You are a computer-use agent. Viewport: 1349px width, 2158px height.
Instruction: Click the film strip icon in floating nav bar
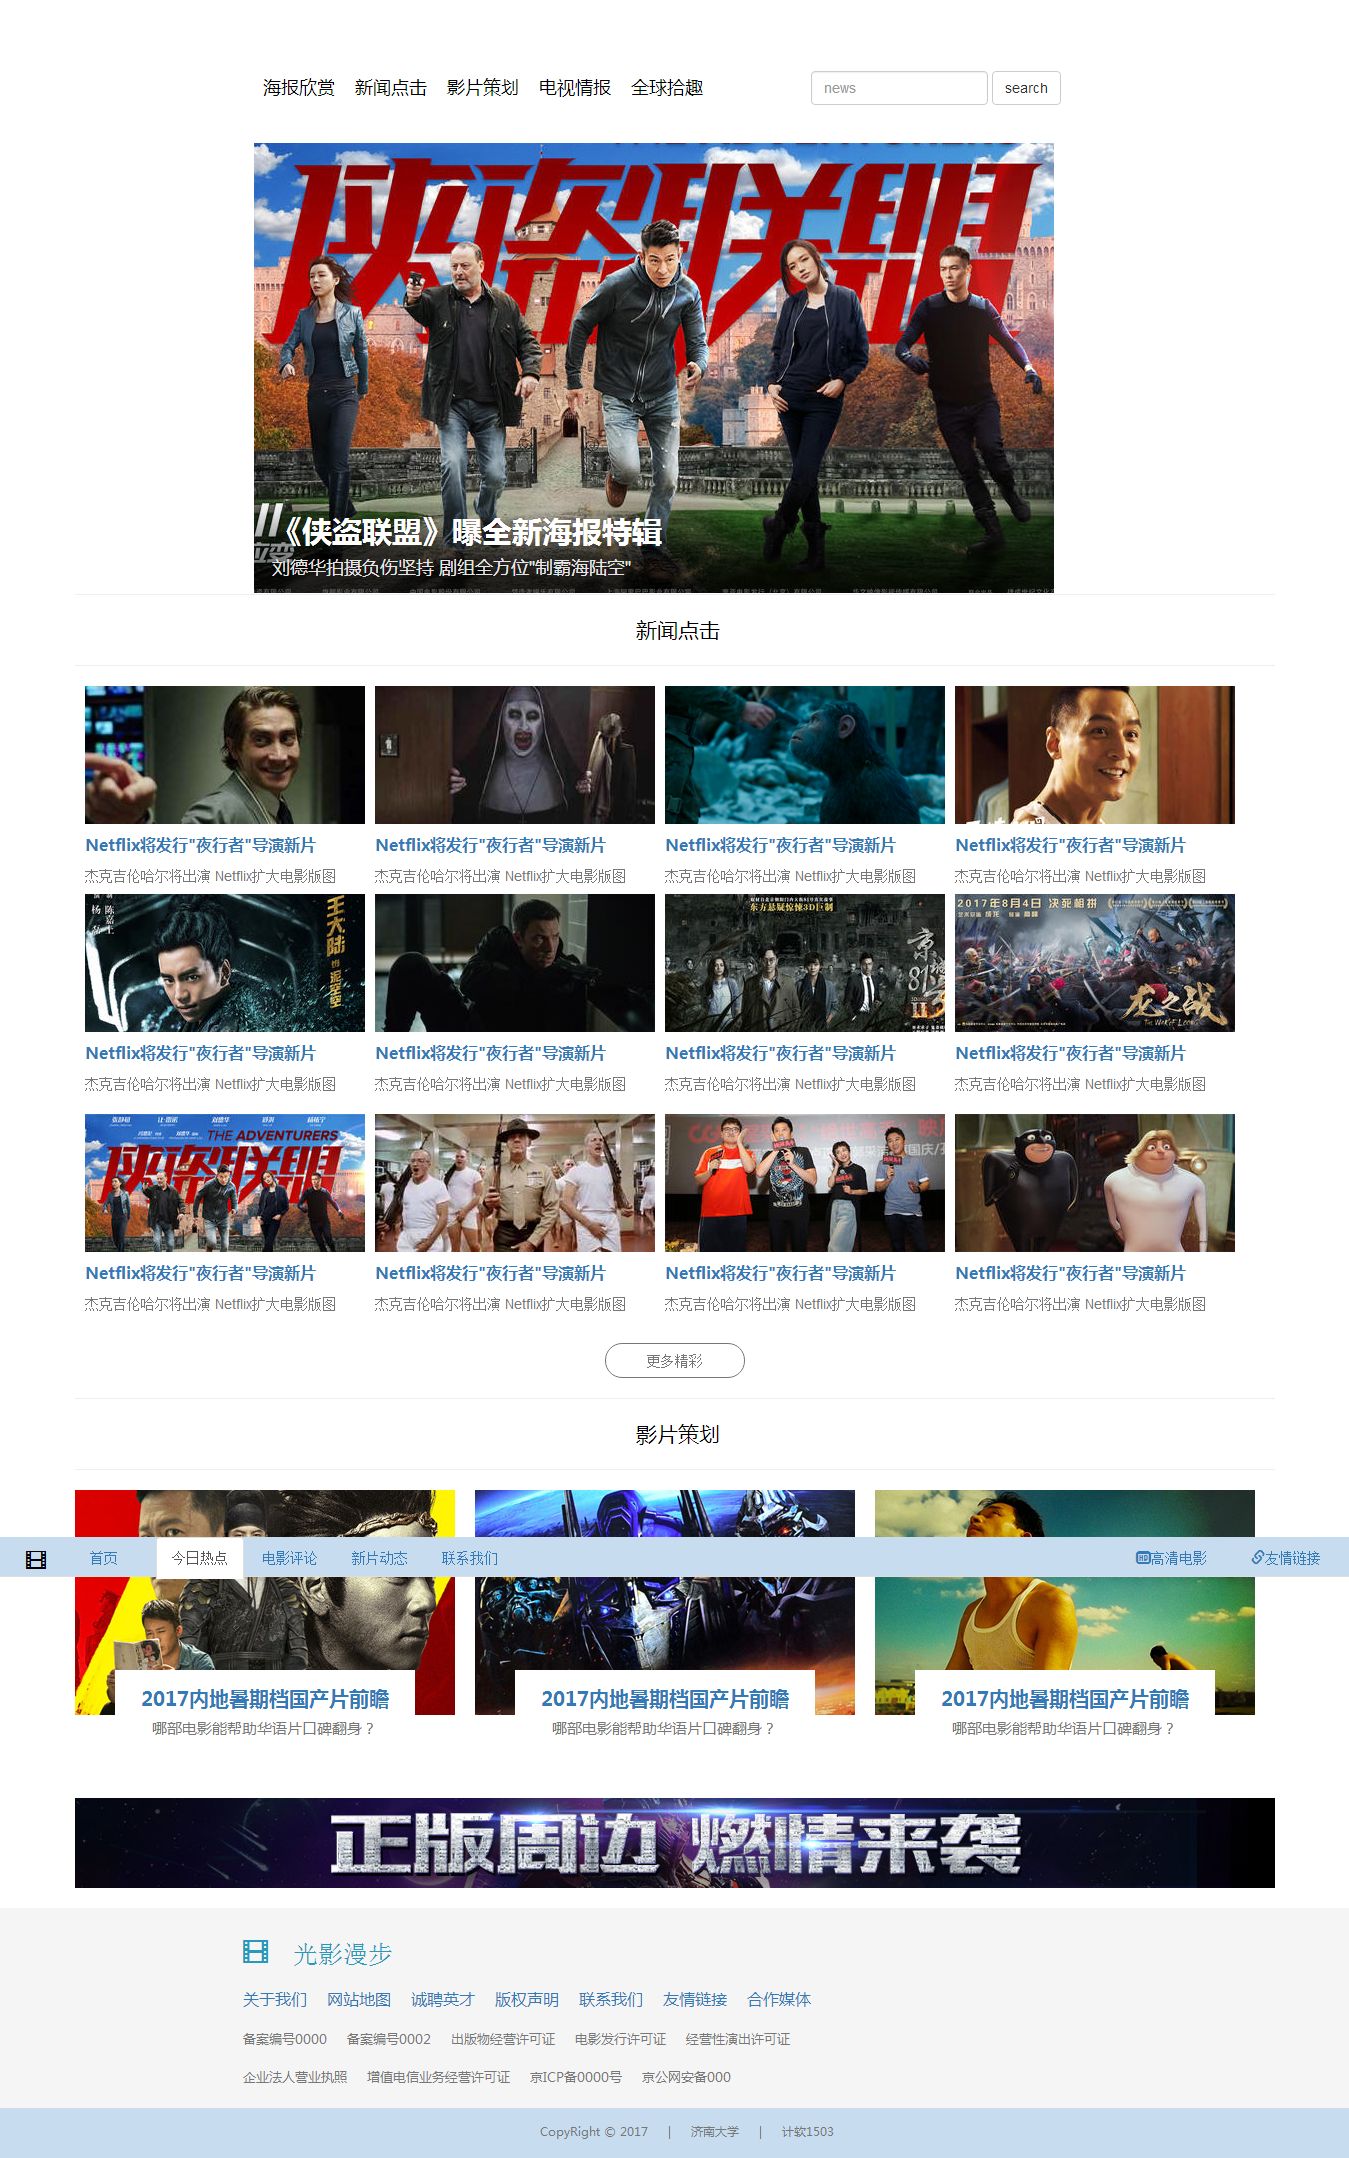[x=36, y=1559]
